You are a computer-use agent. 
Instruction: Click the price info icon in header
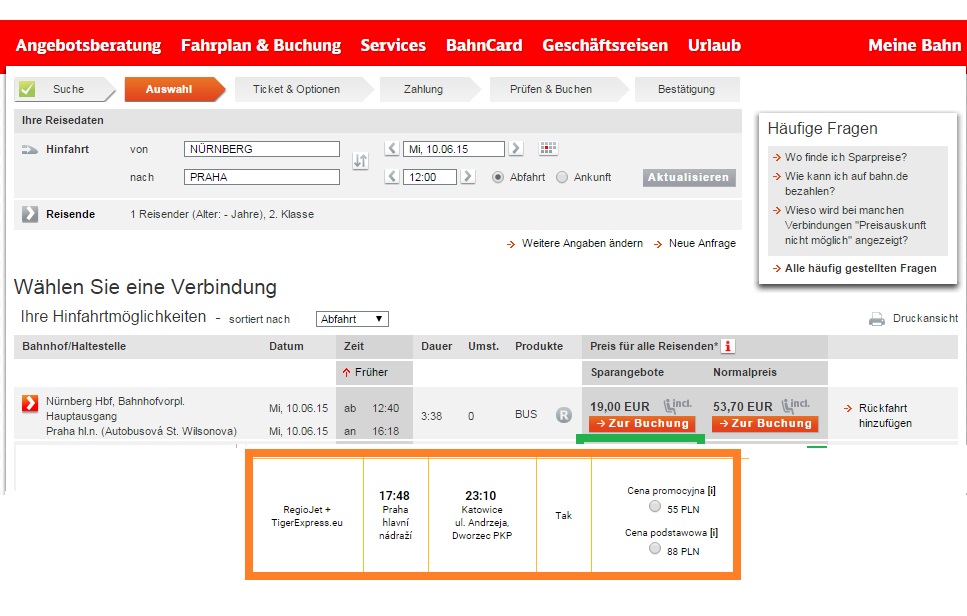click(x=728, y=347)
